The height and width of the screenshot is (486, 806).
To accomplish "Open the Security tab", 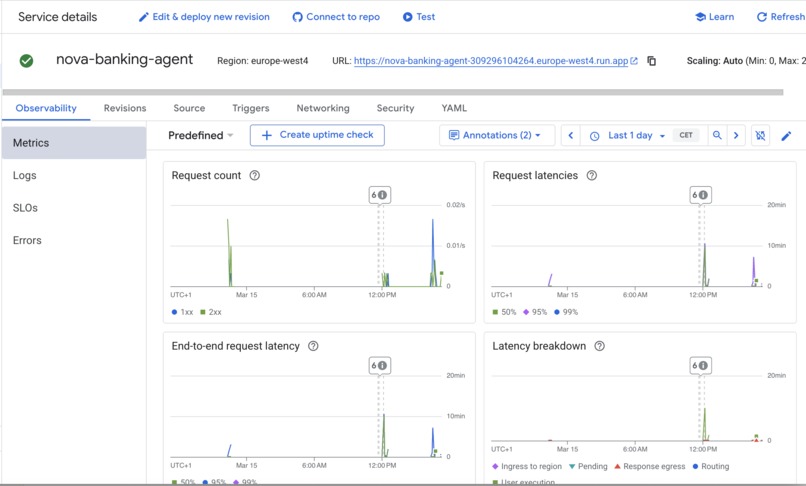I will [x=395, y=108].
